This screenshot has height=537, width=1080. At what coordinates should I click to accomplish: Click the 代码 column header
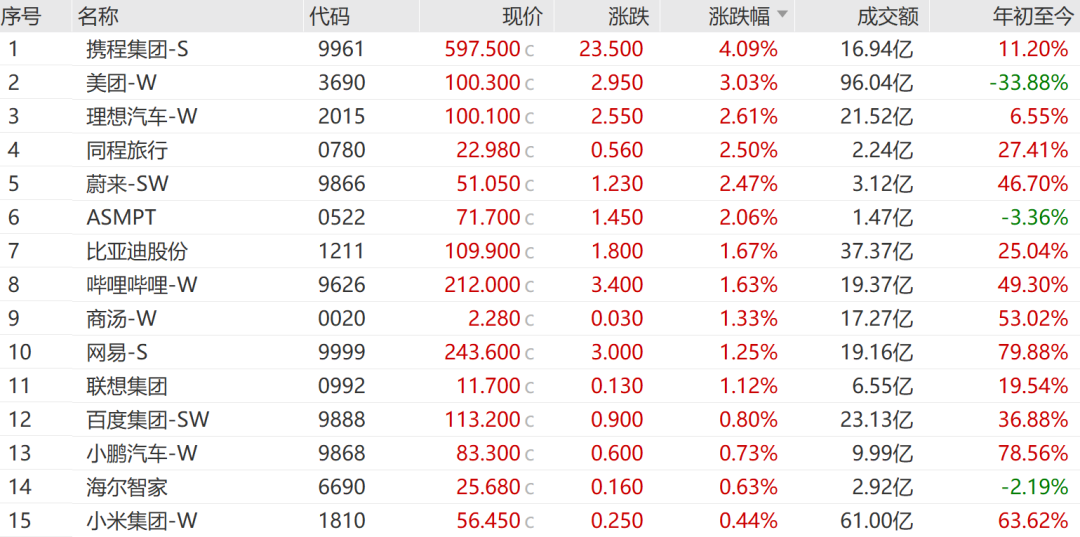[x=330, y=16]
